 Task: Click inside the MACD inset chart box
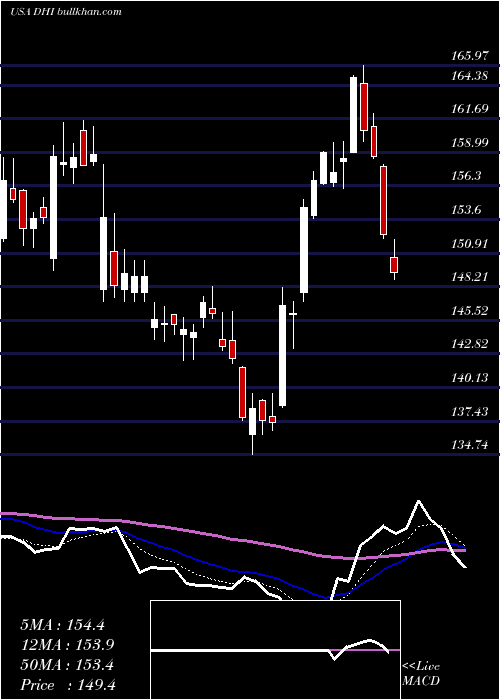pos(275,650)
